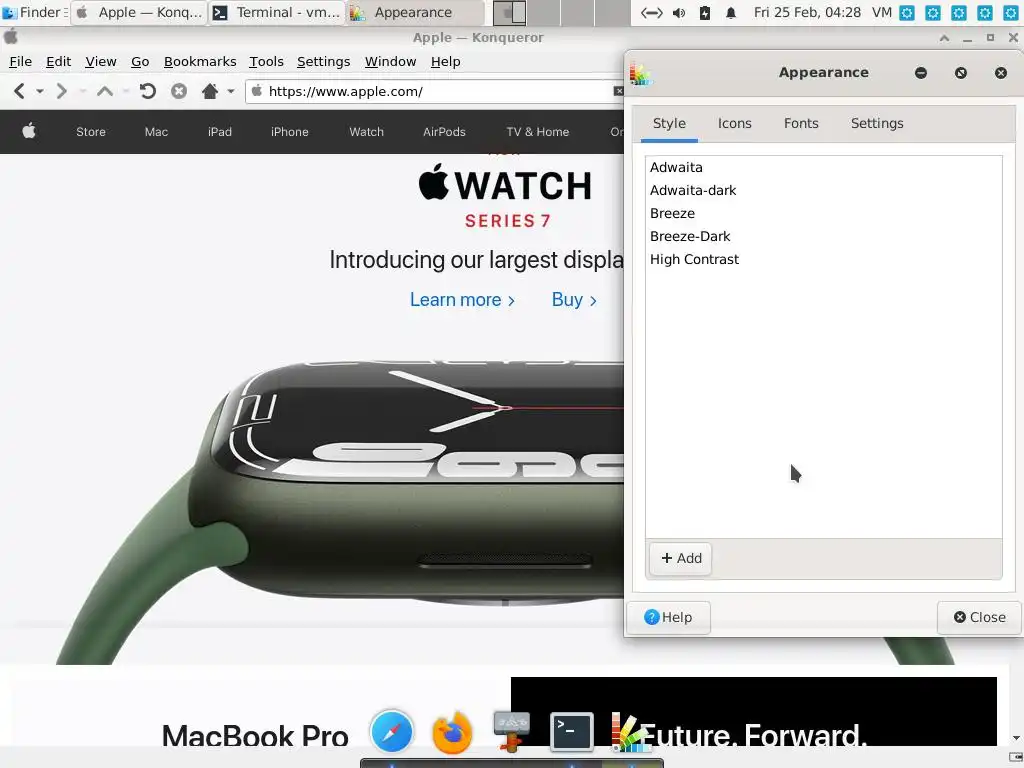Reload the Apple page
The width and height of the screenshot is (1024, 768).
coord(148,91)
